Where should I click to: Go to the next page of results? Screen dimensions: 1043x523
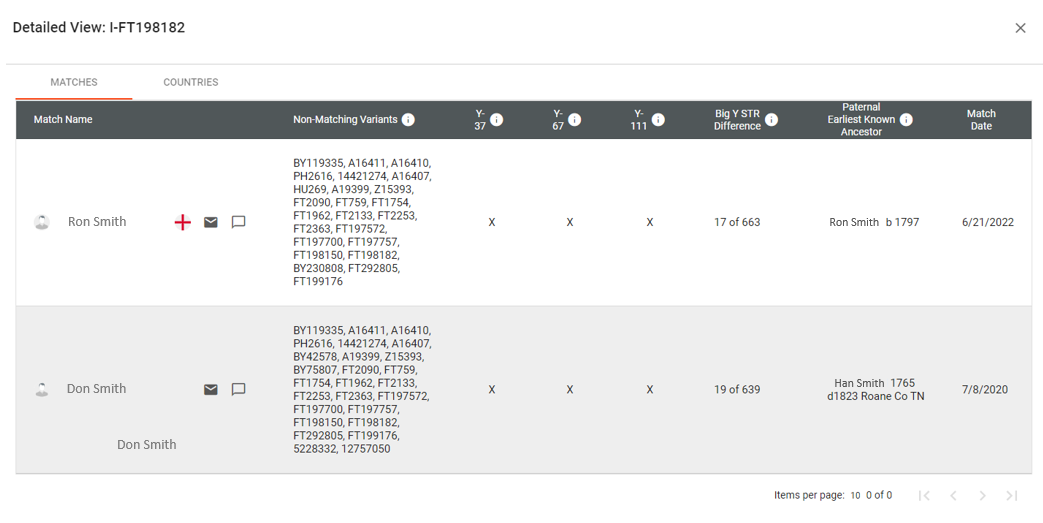982,496
